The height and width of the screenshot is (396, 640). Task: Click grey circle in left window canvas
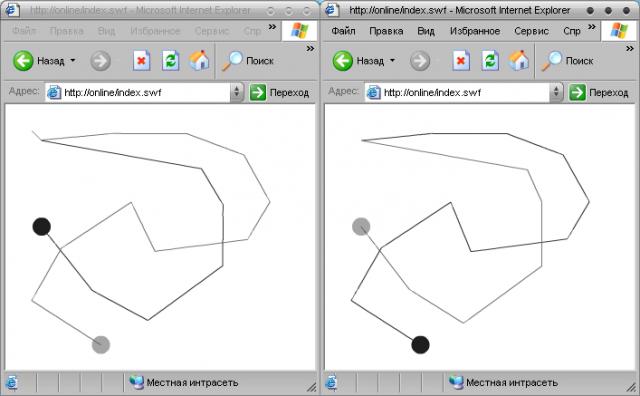coord(101,345)
